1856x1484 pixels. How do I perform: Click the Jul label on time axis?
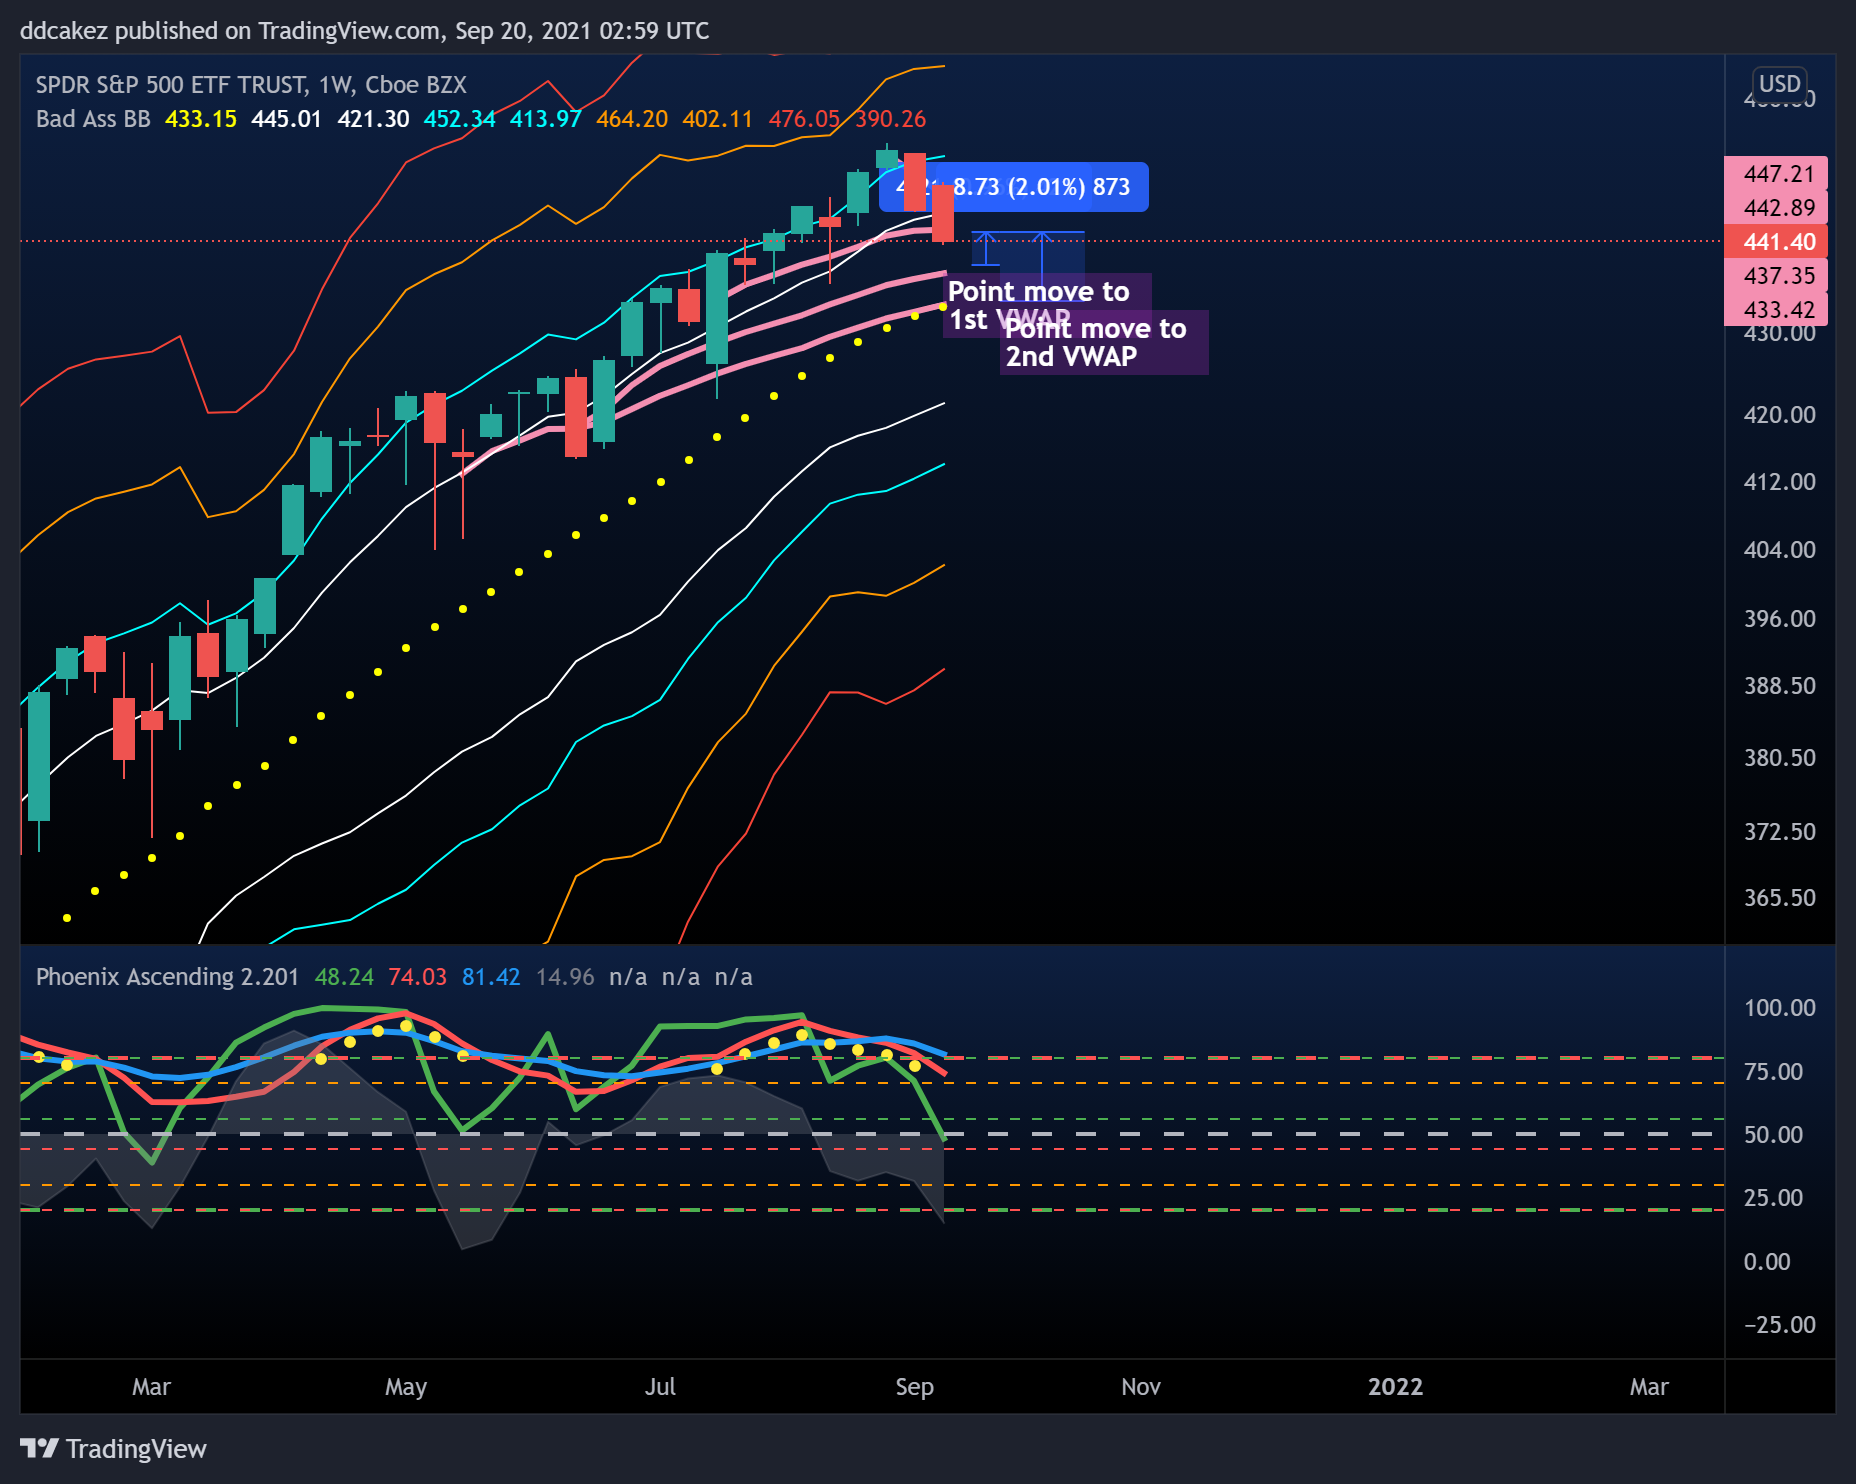660,1387
